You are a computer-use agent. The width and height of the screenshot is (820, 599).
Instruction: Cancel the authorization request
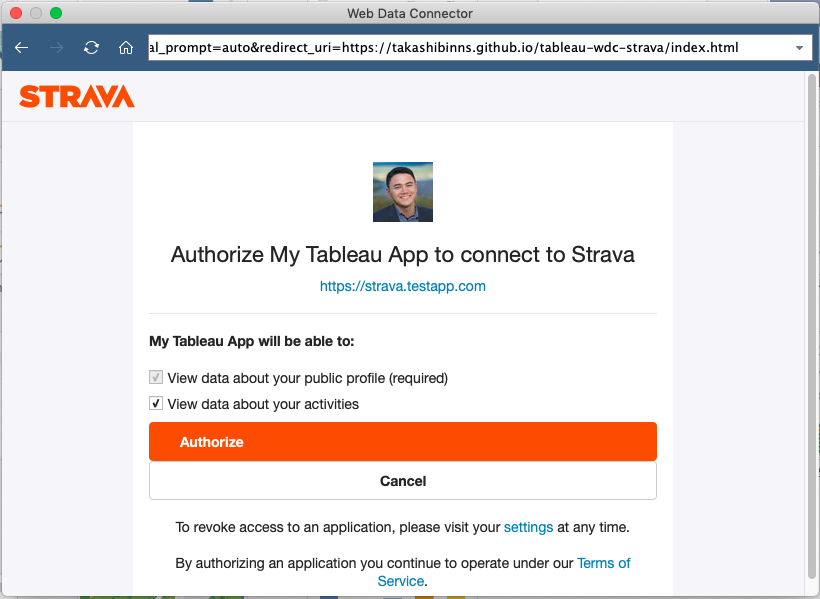(x=403, y=481)
